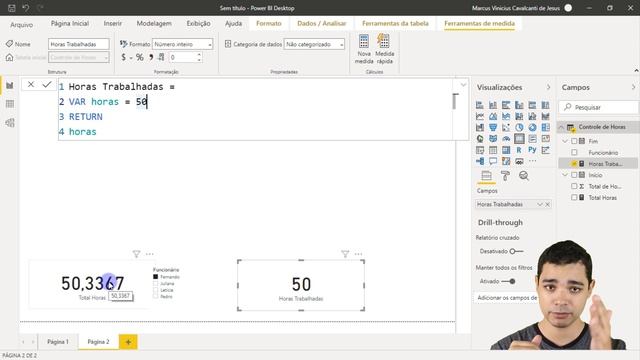Image resolution: width=640 pixels, height=360 pixels.
Task: Select Pedro in the Funcionário slicer
Action: [156, 296]
